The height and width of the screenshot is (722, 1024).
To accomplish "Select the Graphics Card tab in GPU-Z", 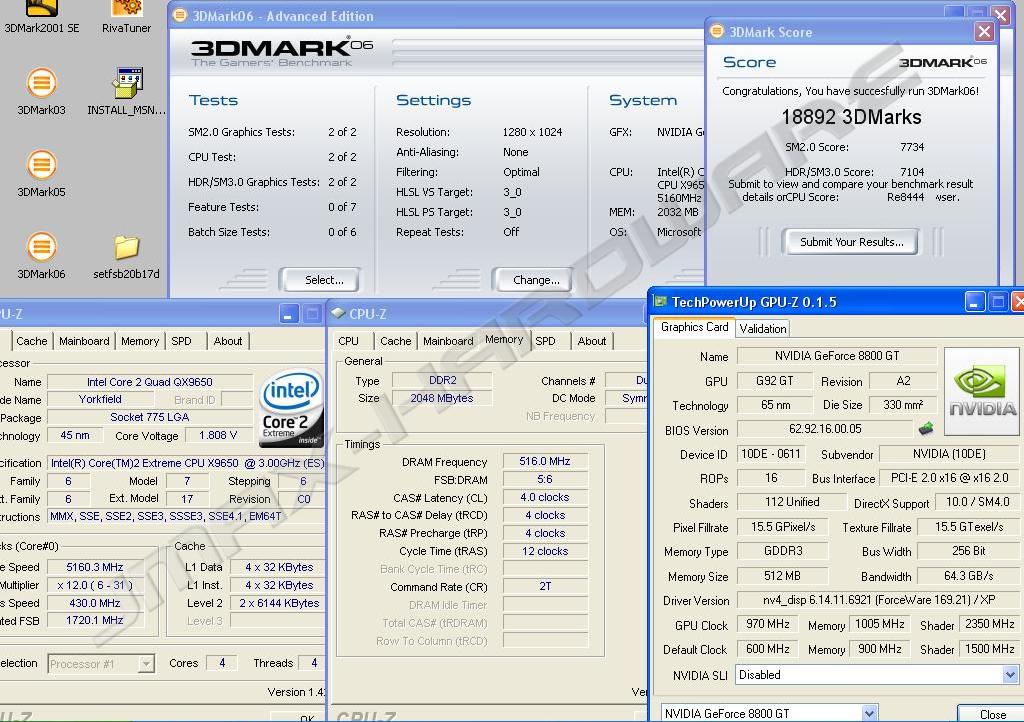I will tap(694, 327).
